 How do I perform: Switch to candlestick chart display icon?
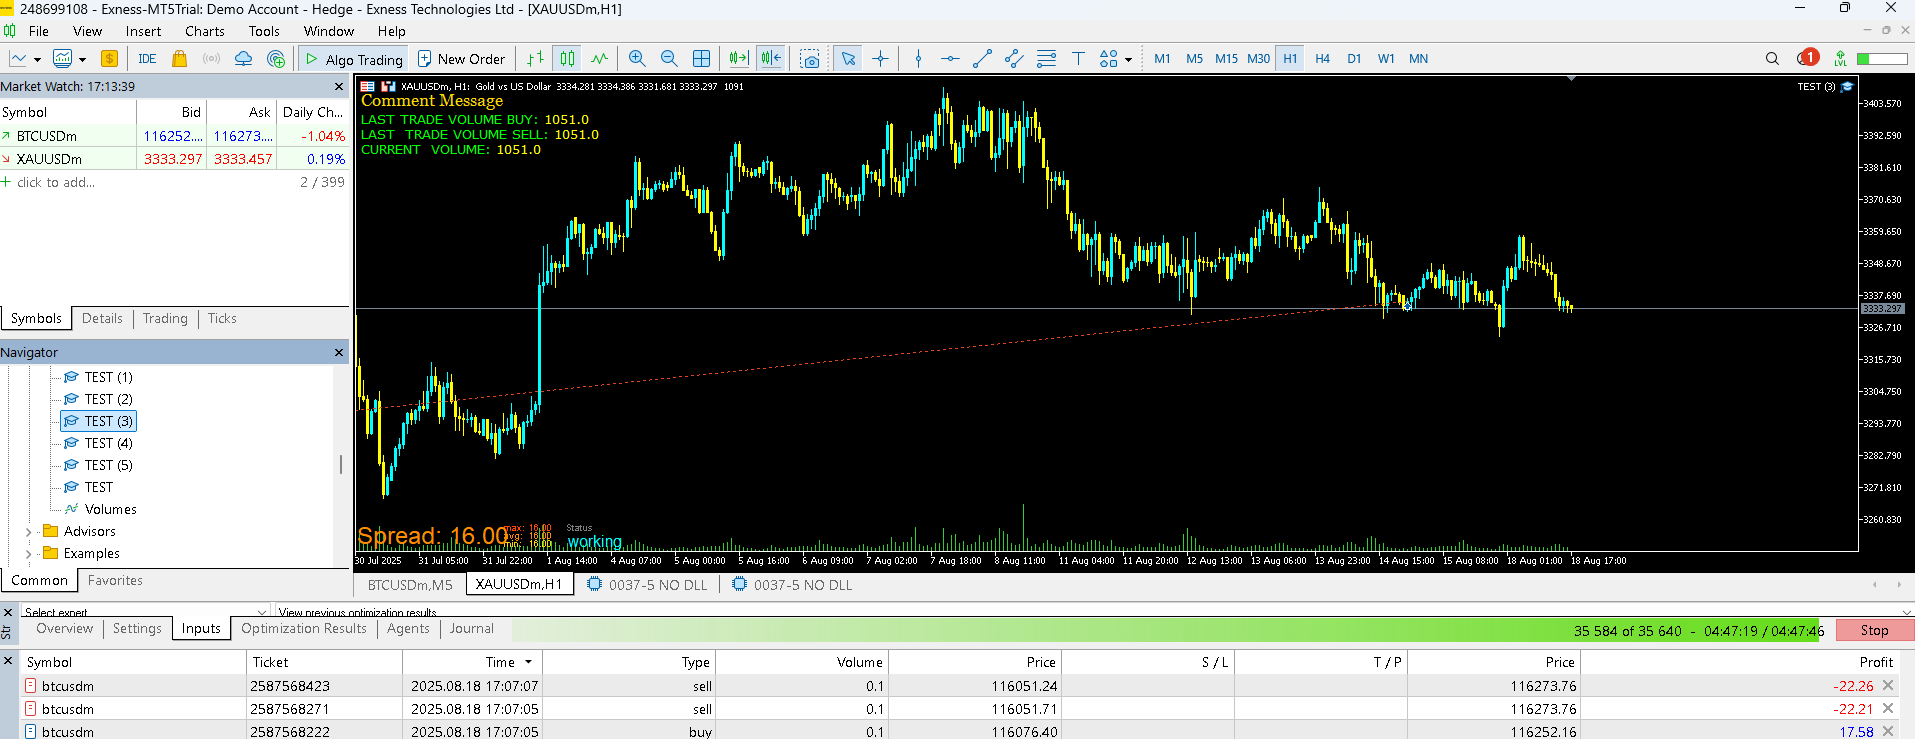tap(567, 59)
